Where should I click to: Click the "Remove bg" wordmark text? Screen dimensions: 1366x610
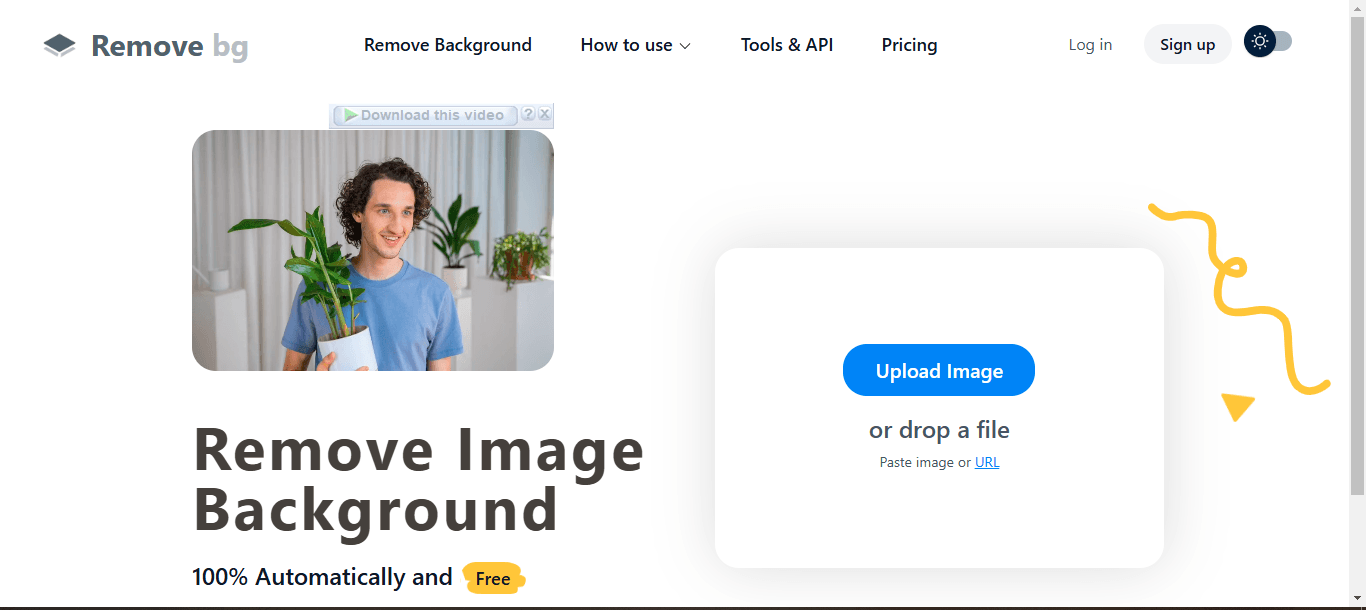coord(168,46)
